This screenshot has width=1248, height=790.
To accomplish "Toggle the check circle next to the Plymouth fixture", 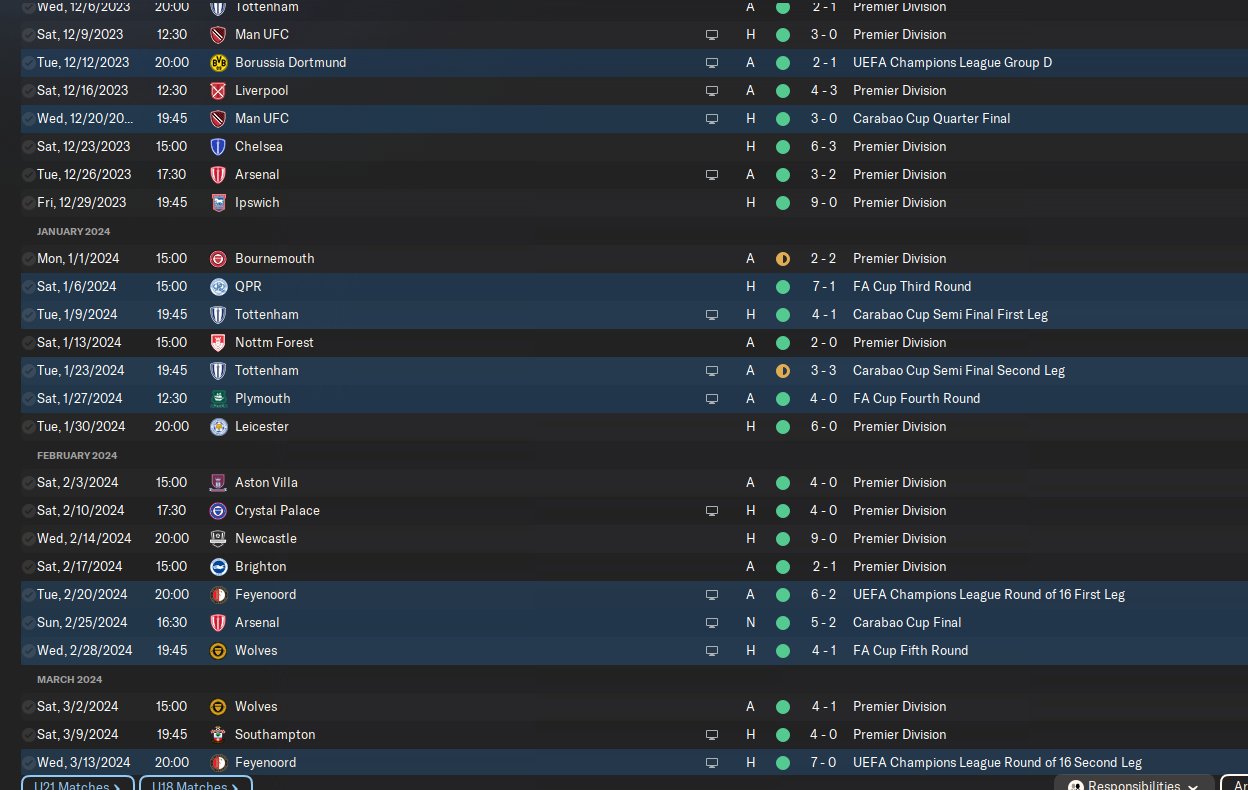I will click(x=28, y=398).
